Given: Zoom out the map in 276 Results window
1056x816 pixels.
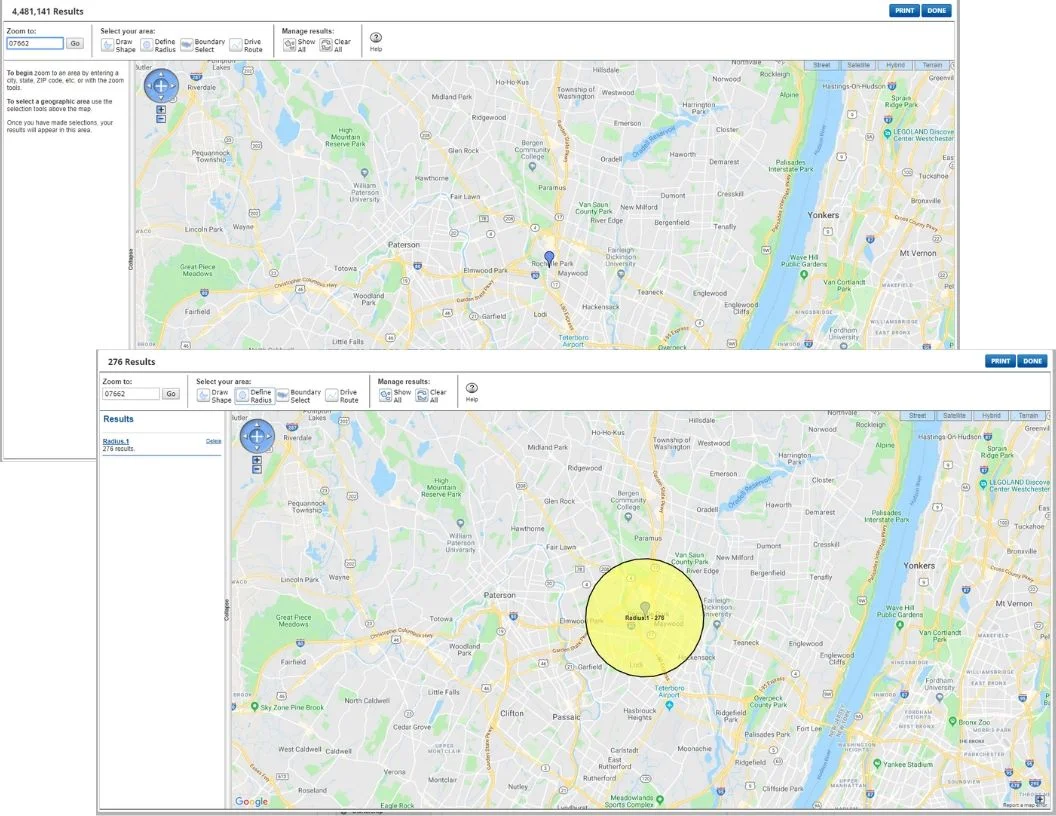Looking at the screenshot, I should pyautogui.click(x=257, y=469).
